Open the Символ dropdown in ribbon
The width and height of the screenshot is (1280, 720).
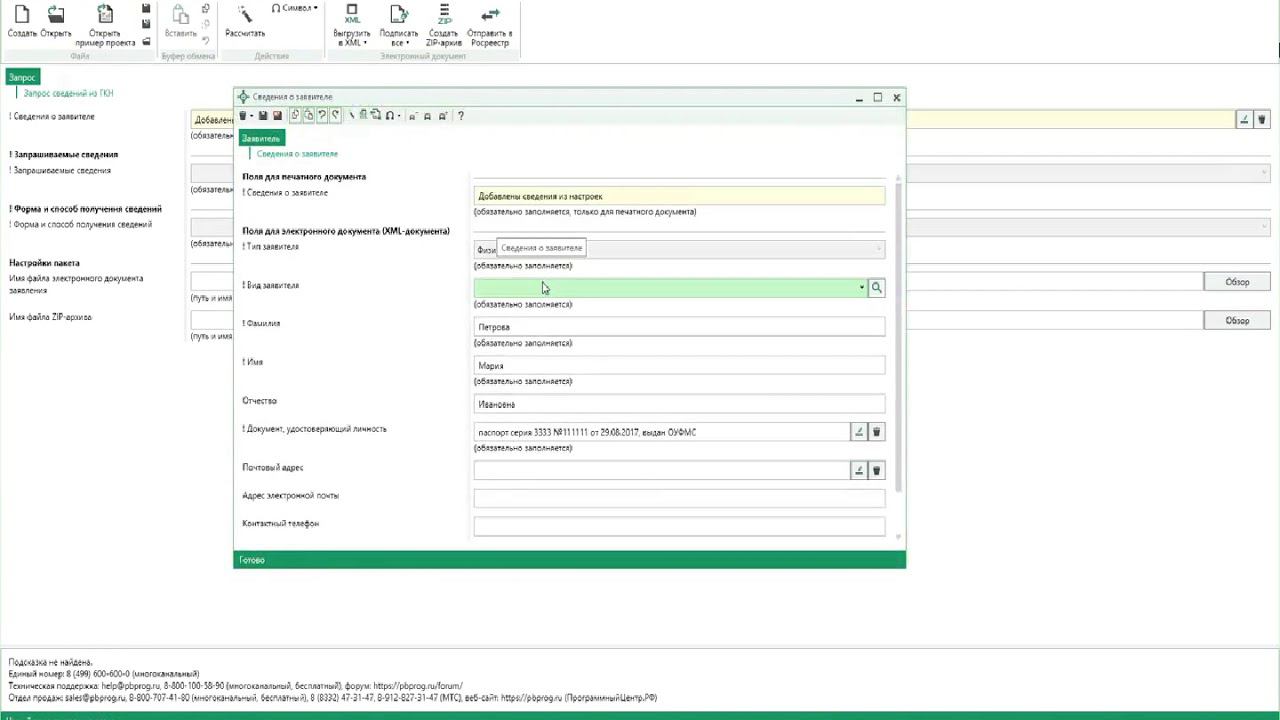[x=295, y=8]
